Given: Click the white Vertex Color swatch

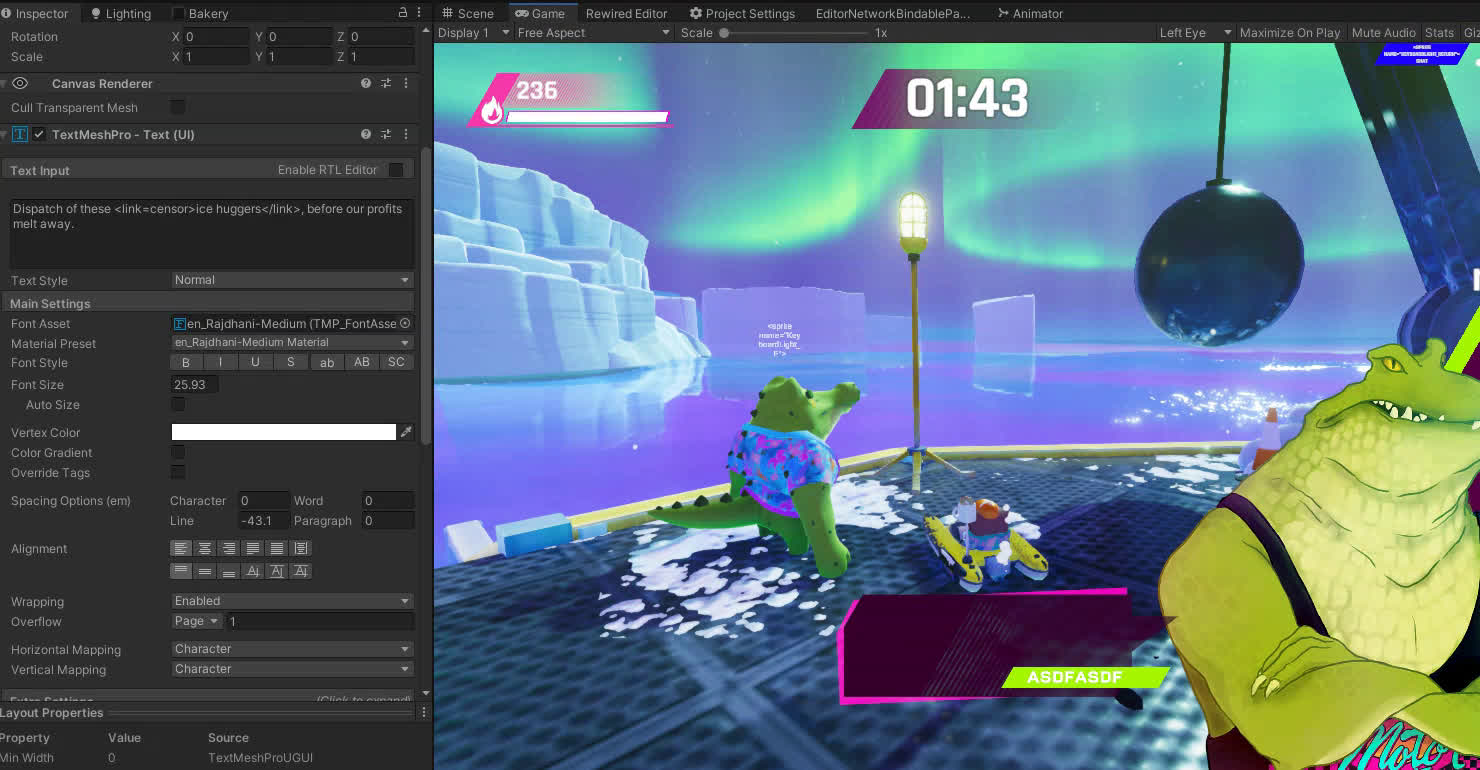Looking at the screenshot, I should point(284,432).
